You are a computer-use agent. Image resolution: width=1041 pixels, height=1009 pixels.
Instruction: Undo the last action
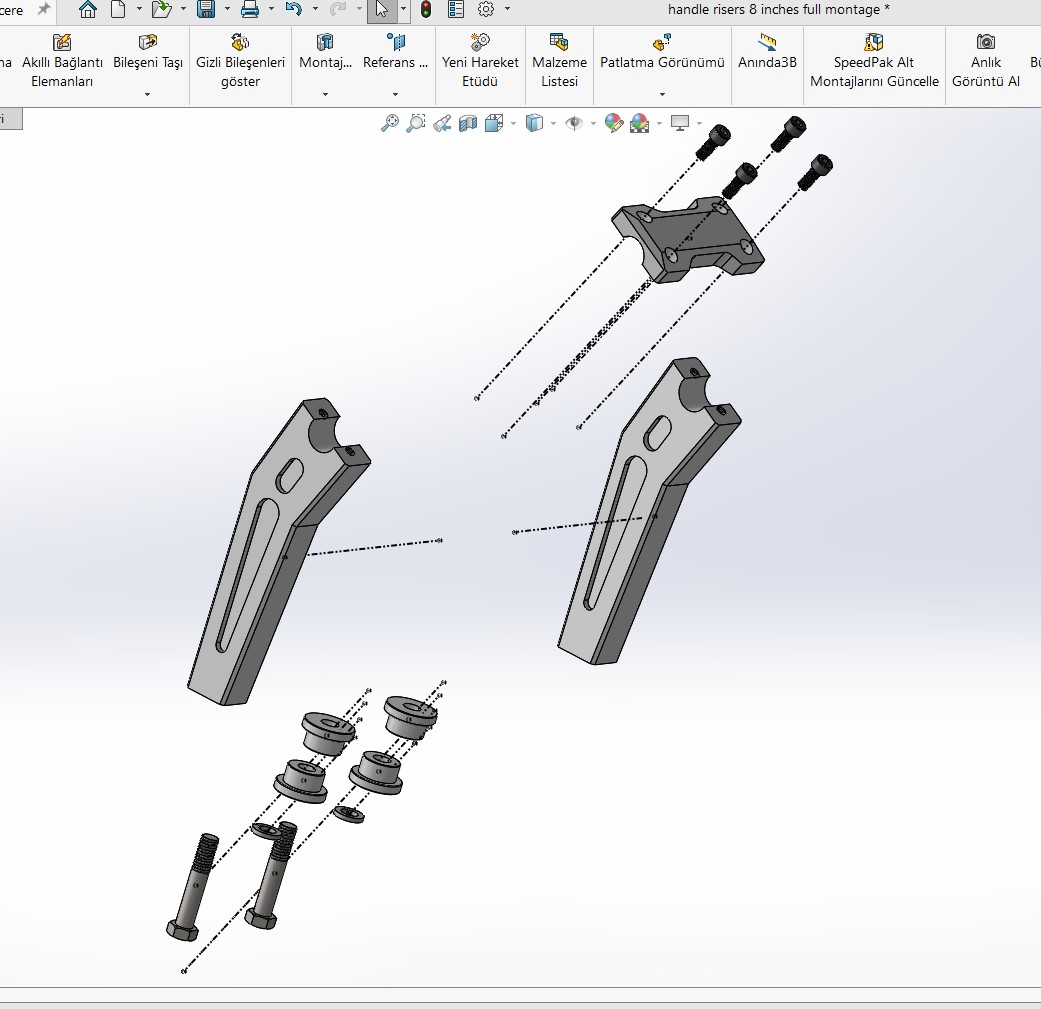click(293, 9)
